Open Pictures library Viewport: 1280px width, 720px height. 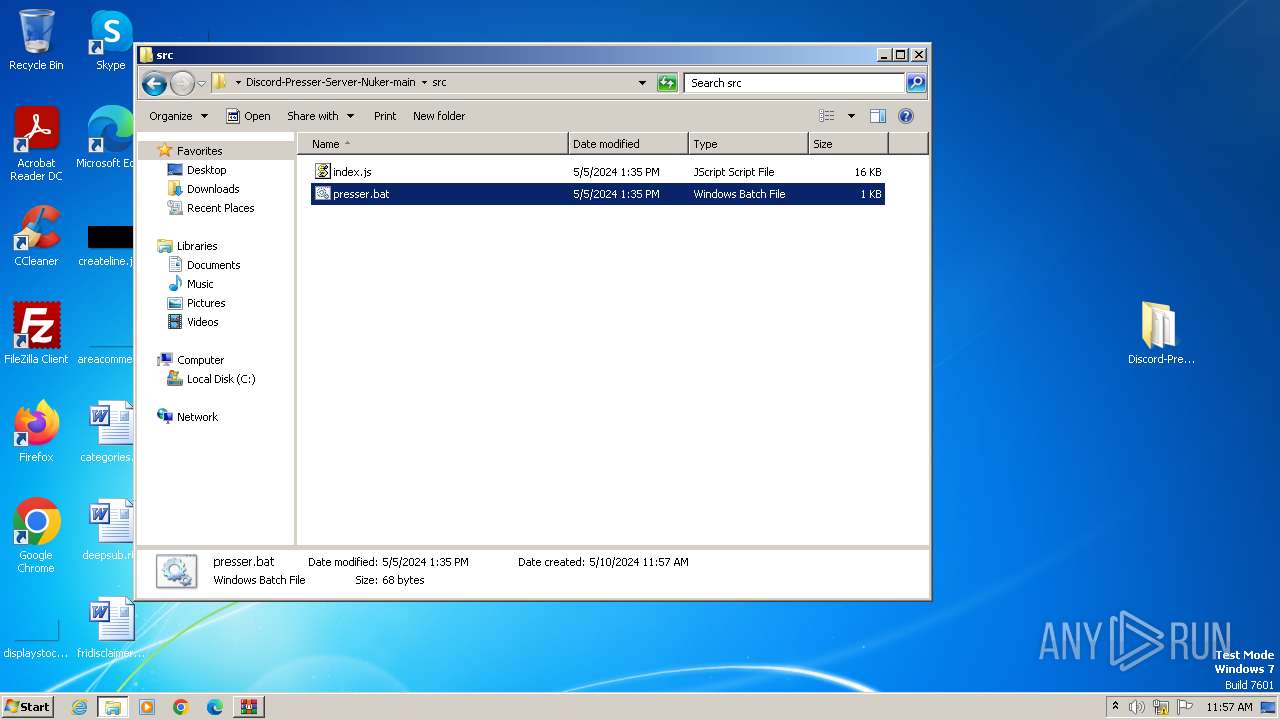[x=206, y=303]
